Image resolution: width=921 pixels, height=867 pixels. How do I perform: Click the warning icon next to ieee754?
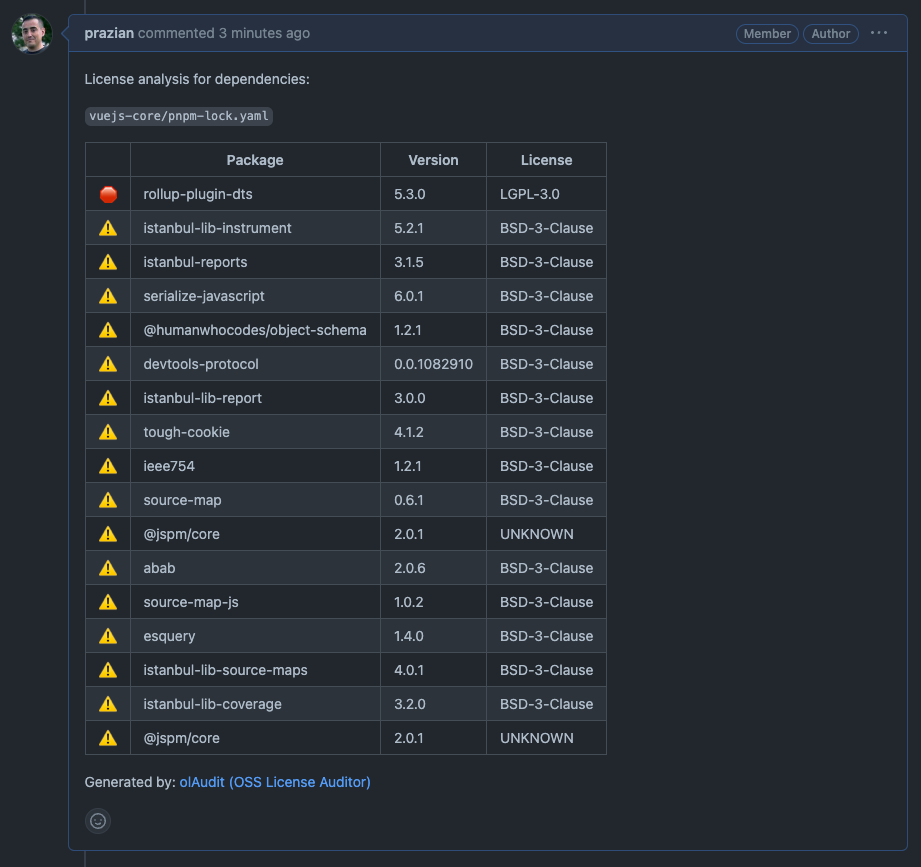[107, 466]
